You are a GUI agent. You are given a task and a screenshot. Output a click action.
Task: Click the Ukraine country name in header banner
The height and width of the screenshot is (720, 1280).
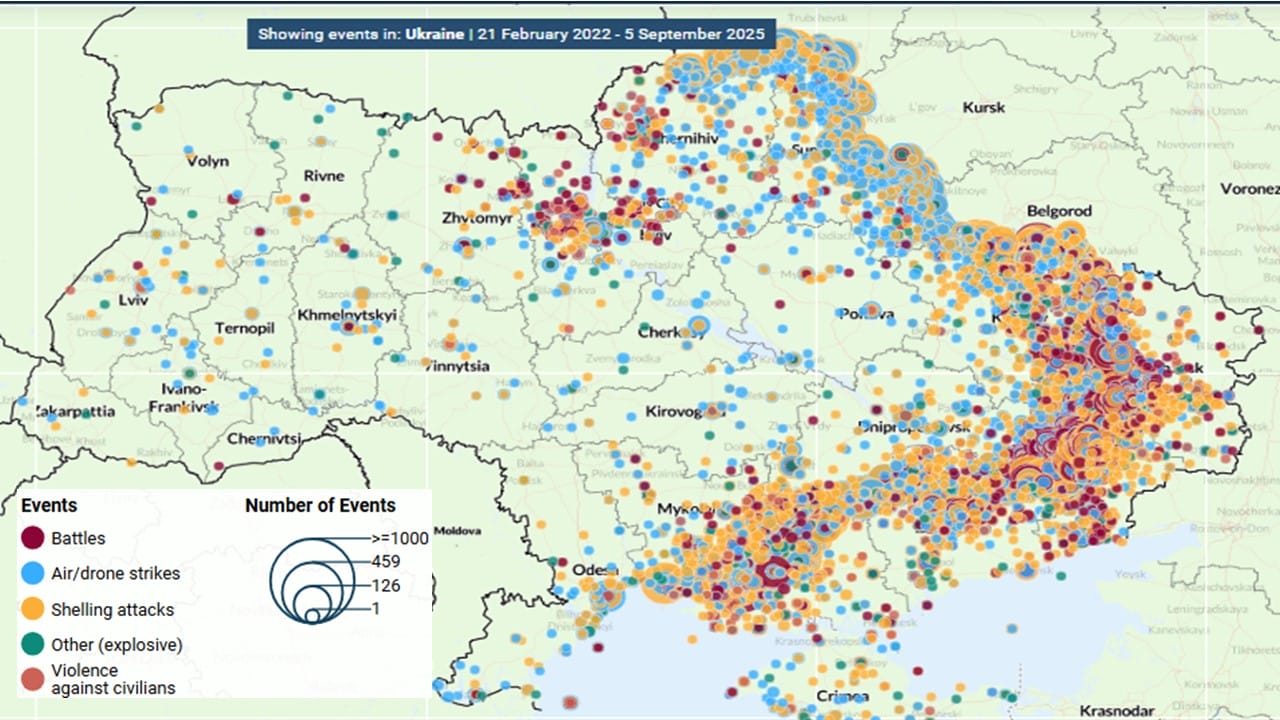tap(434, 34)
